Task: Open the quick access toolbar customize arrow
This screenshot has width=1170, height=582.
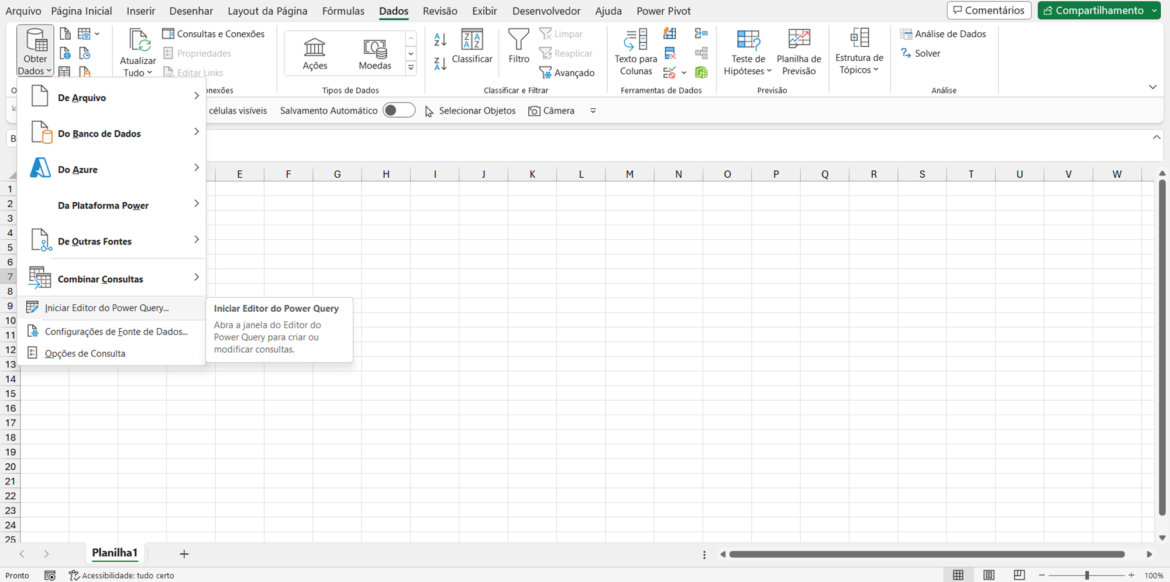Action: [593, 111]
